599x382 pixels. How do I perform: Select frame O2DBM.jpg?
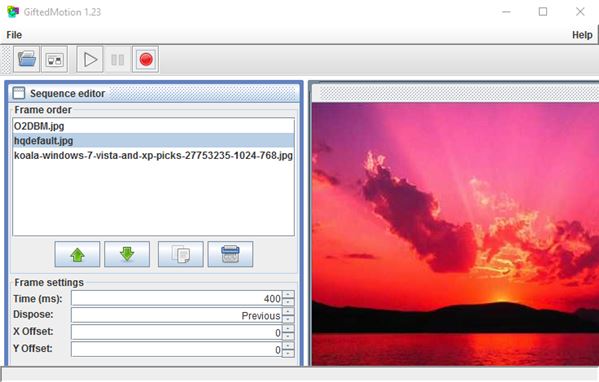click(154, 126)
